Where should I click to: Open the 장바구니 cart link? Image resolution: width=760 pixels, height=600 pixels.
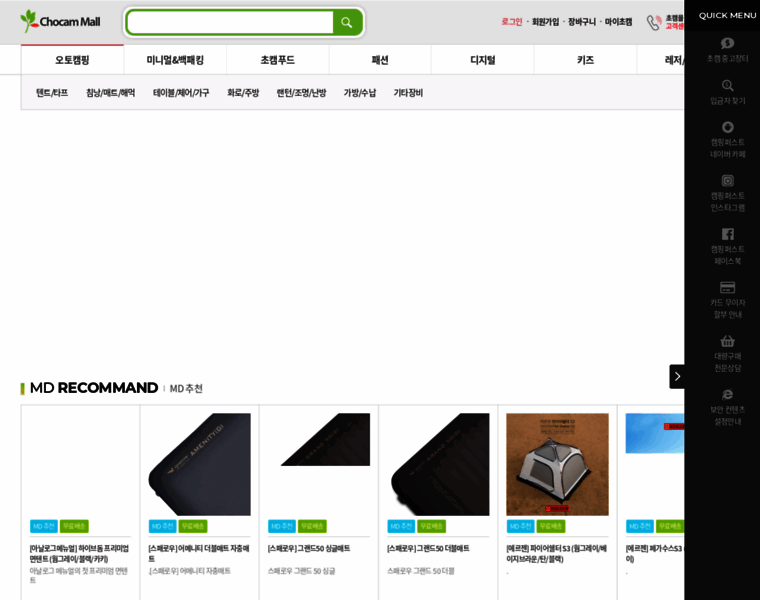click(582, 22)
